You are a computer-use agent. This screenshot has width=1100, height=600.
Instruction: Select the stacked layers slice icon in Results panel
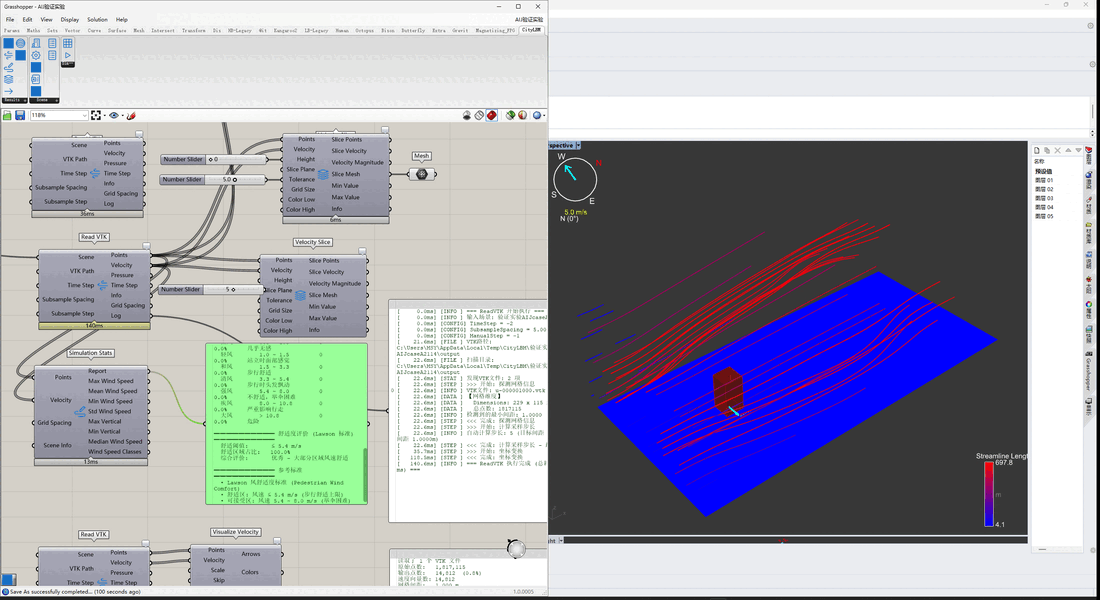(x=8, y=79)
